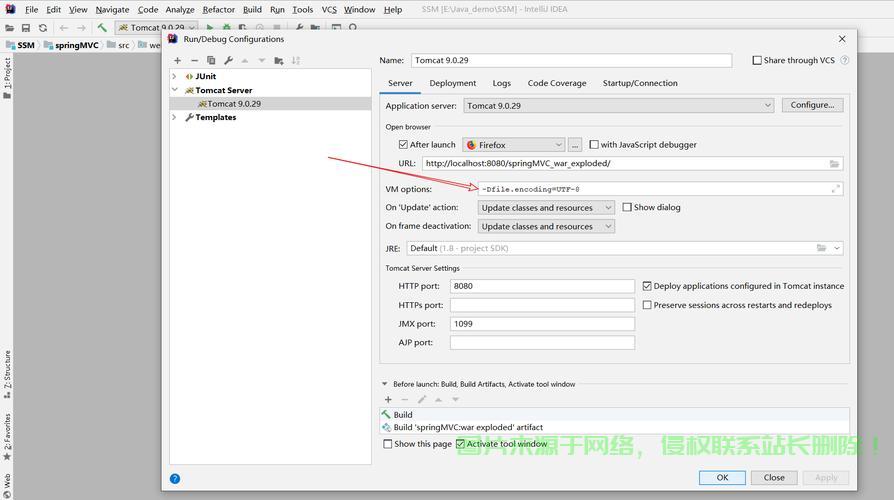Click the OK button
The image size is (894, 500).
[722, 478]
